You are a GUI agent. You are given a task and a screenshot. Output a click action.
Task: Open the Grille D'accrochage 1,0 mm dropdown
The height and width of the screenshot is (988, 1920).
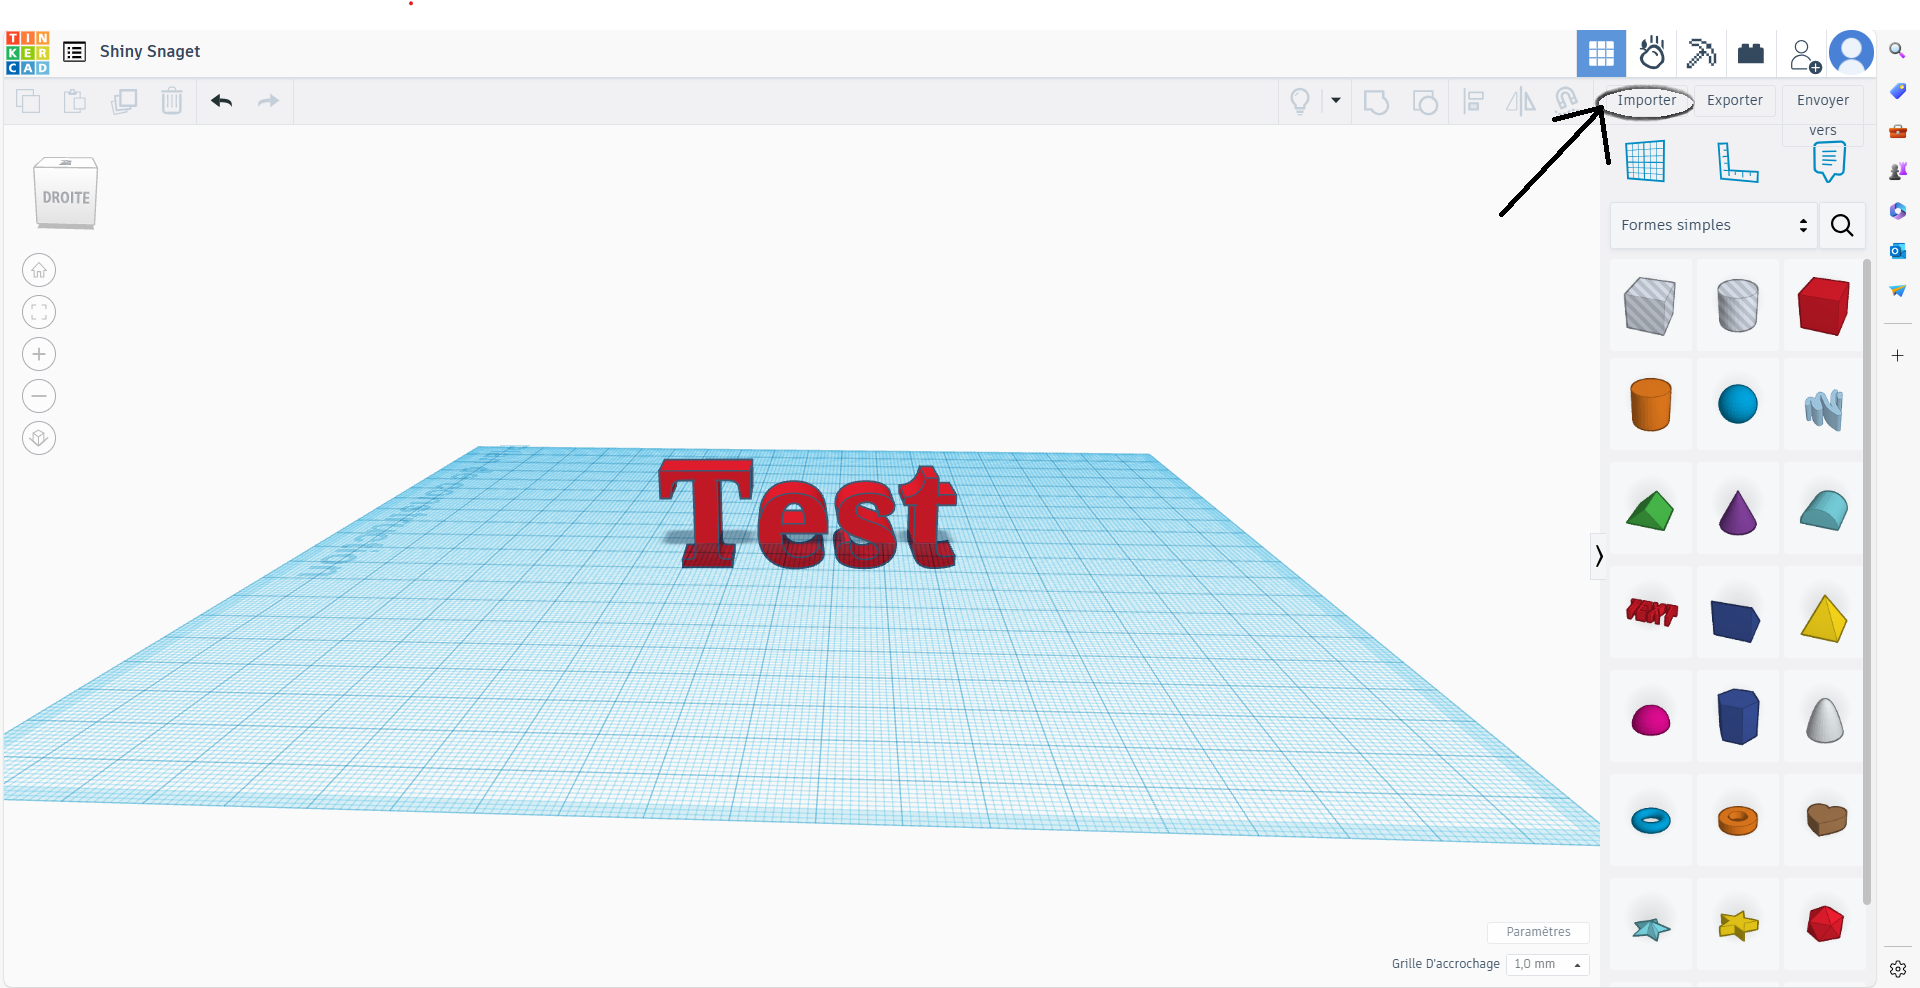pos(1547,964)
